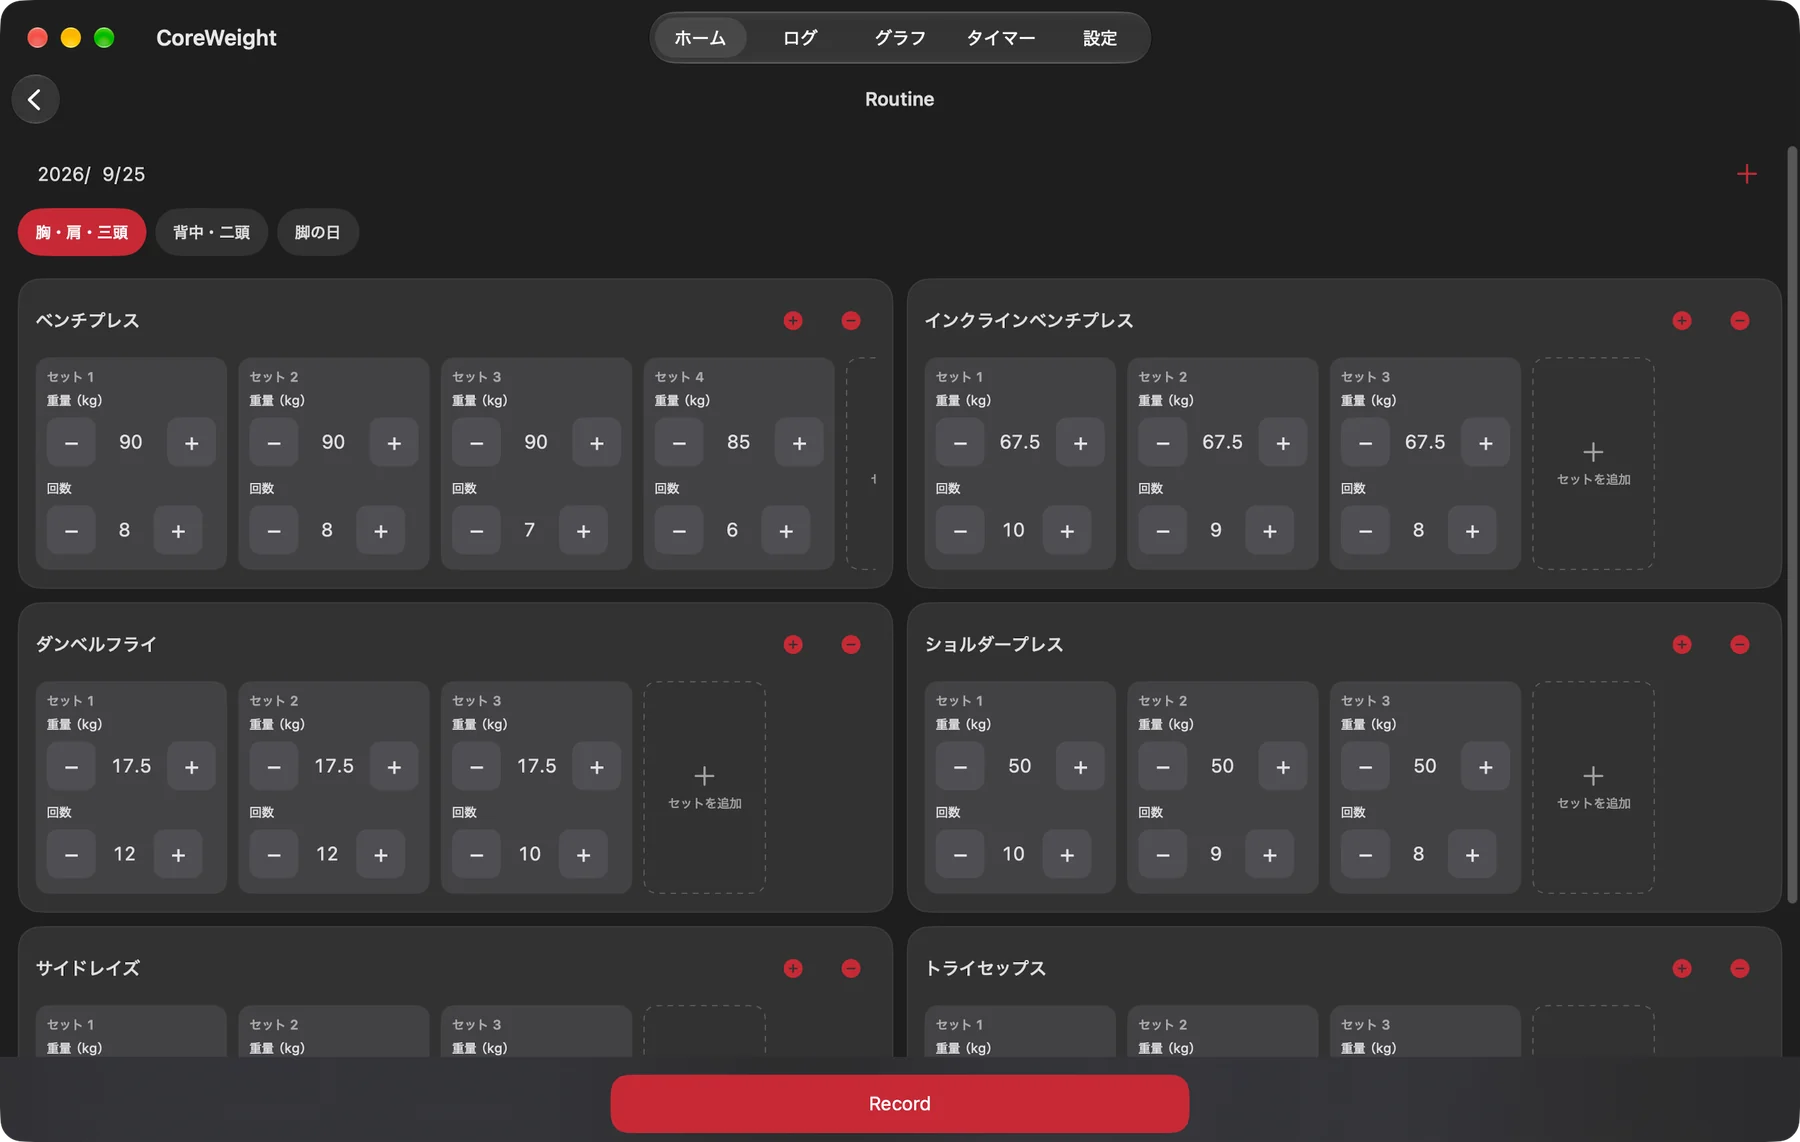Click red plus icon on インクラインベンチプレス card
The height and width of the screenshot is (1142, 1800).
click(1682, 320)
